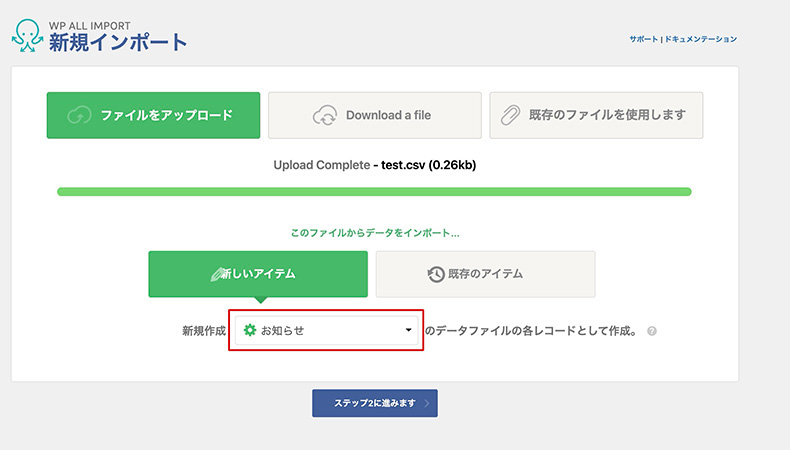The width and height of the screenshot is (790, 450).
Task: Open the サポート link
Action: tap(643, 39)
